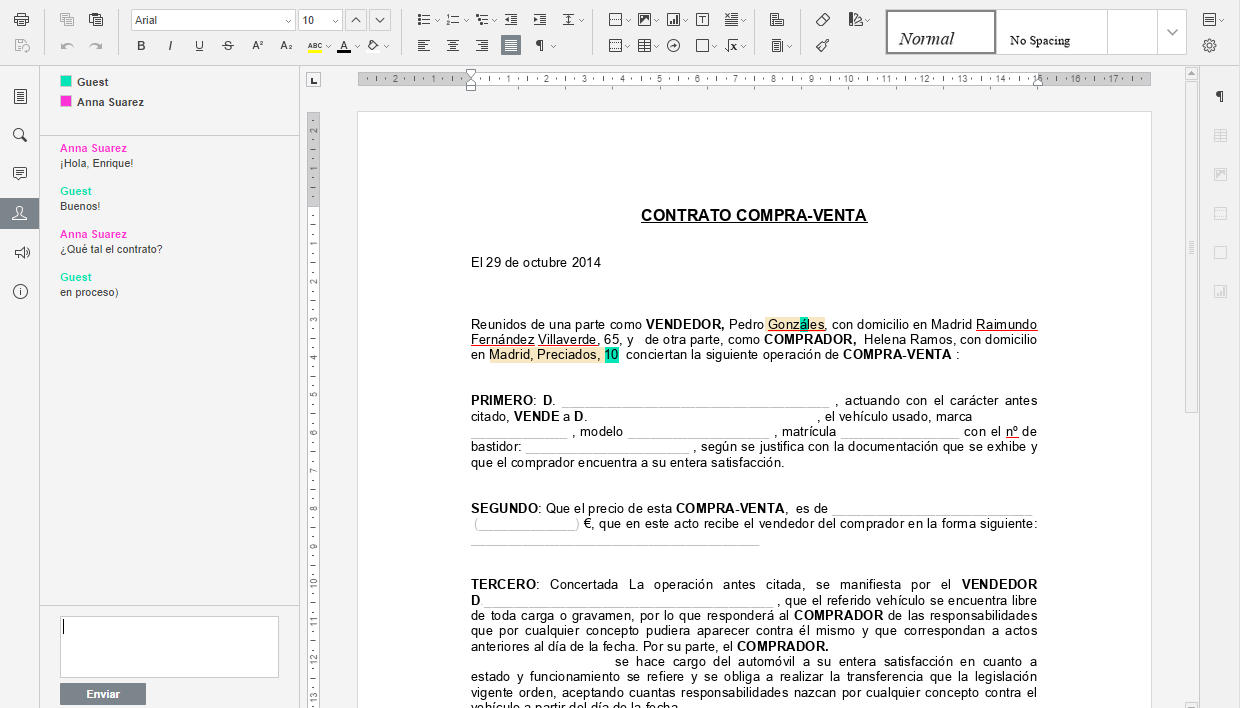The width and height of the screenshot is (1240, 708).
Task: Open the Comments sidebar icon
Action: pos(20,174)
